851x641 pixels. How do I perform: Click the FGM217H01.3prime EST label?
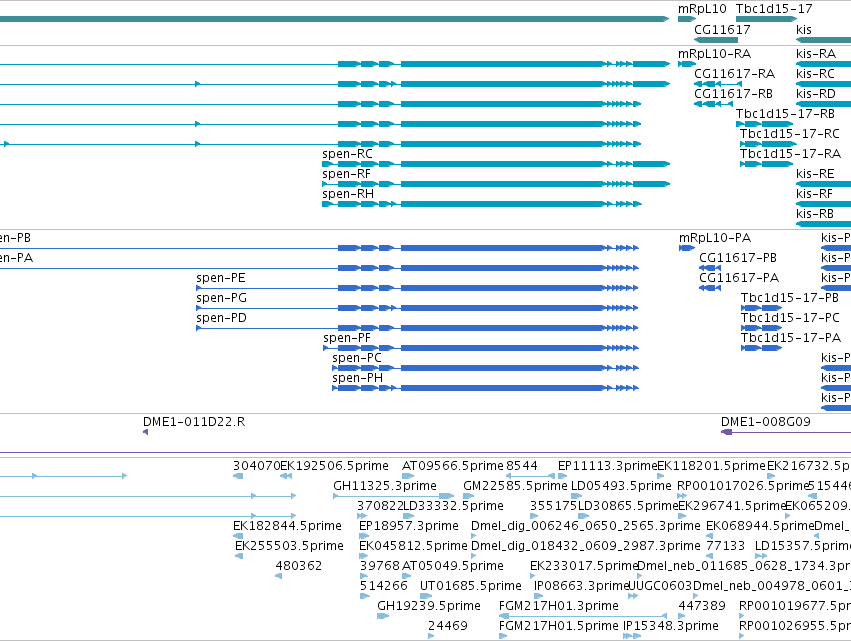point(558,606)
